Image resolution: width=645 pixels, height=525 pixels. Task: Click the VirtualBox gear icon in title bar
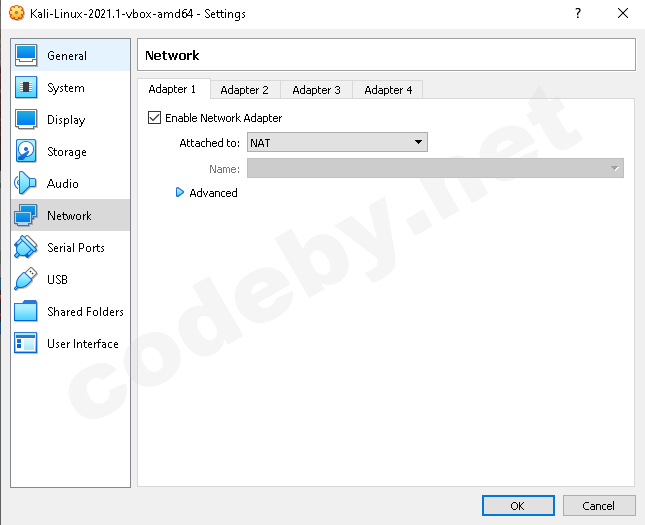coord(16,13)
